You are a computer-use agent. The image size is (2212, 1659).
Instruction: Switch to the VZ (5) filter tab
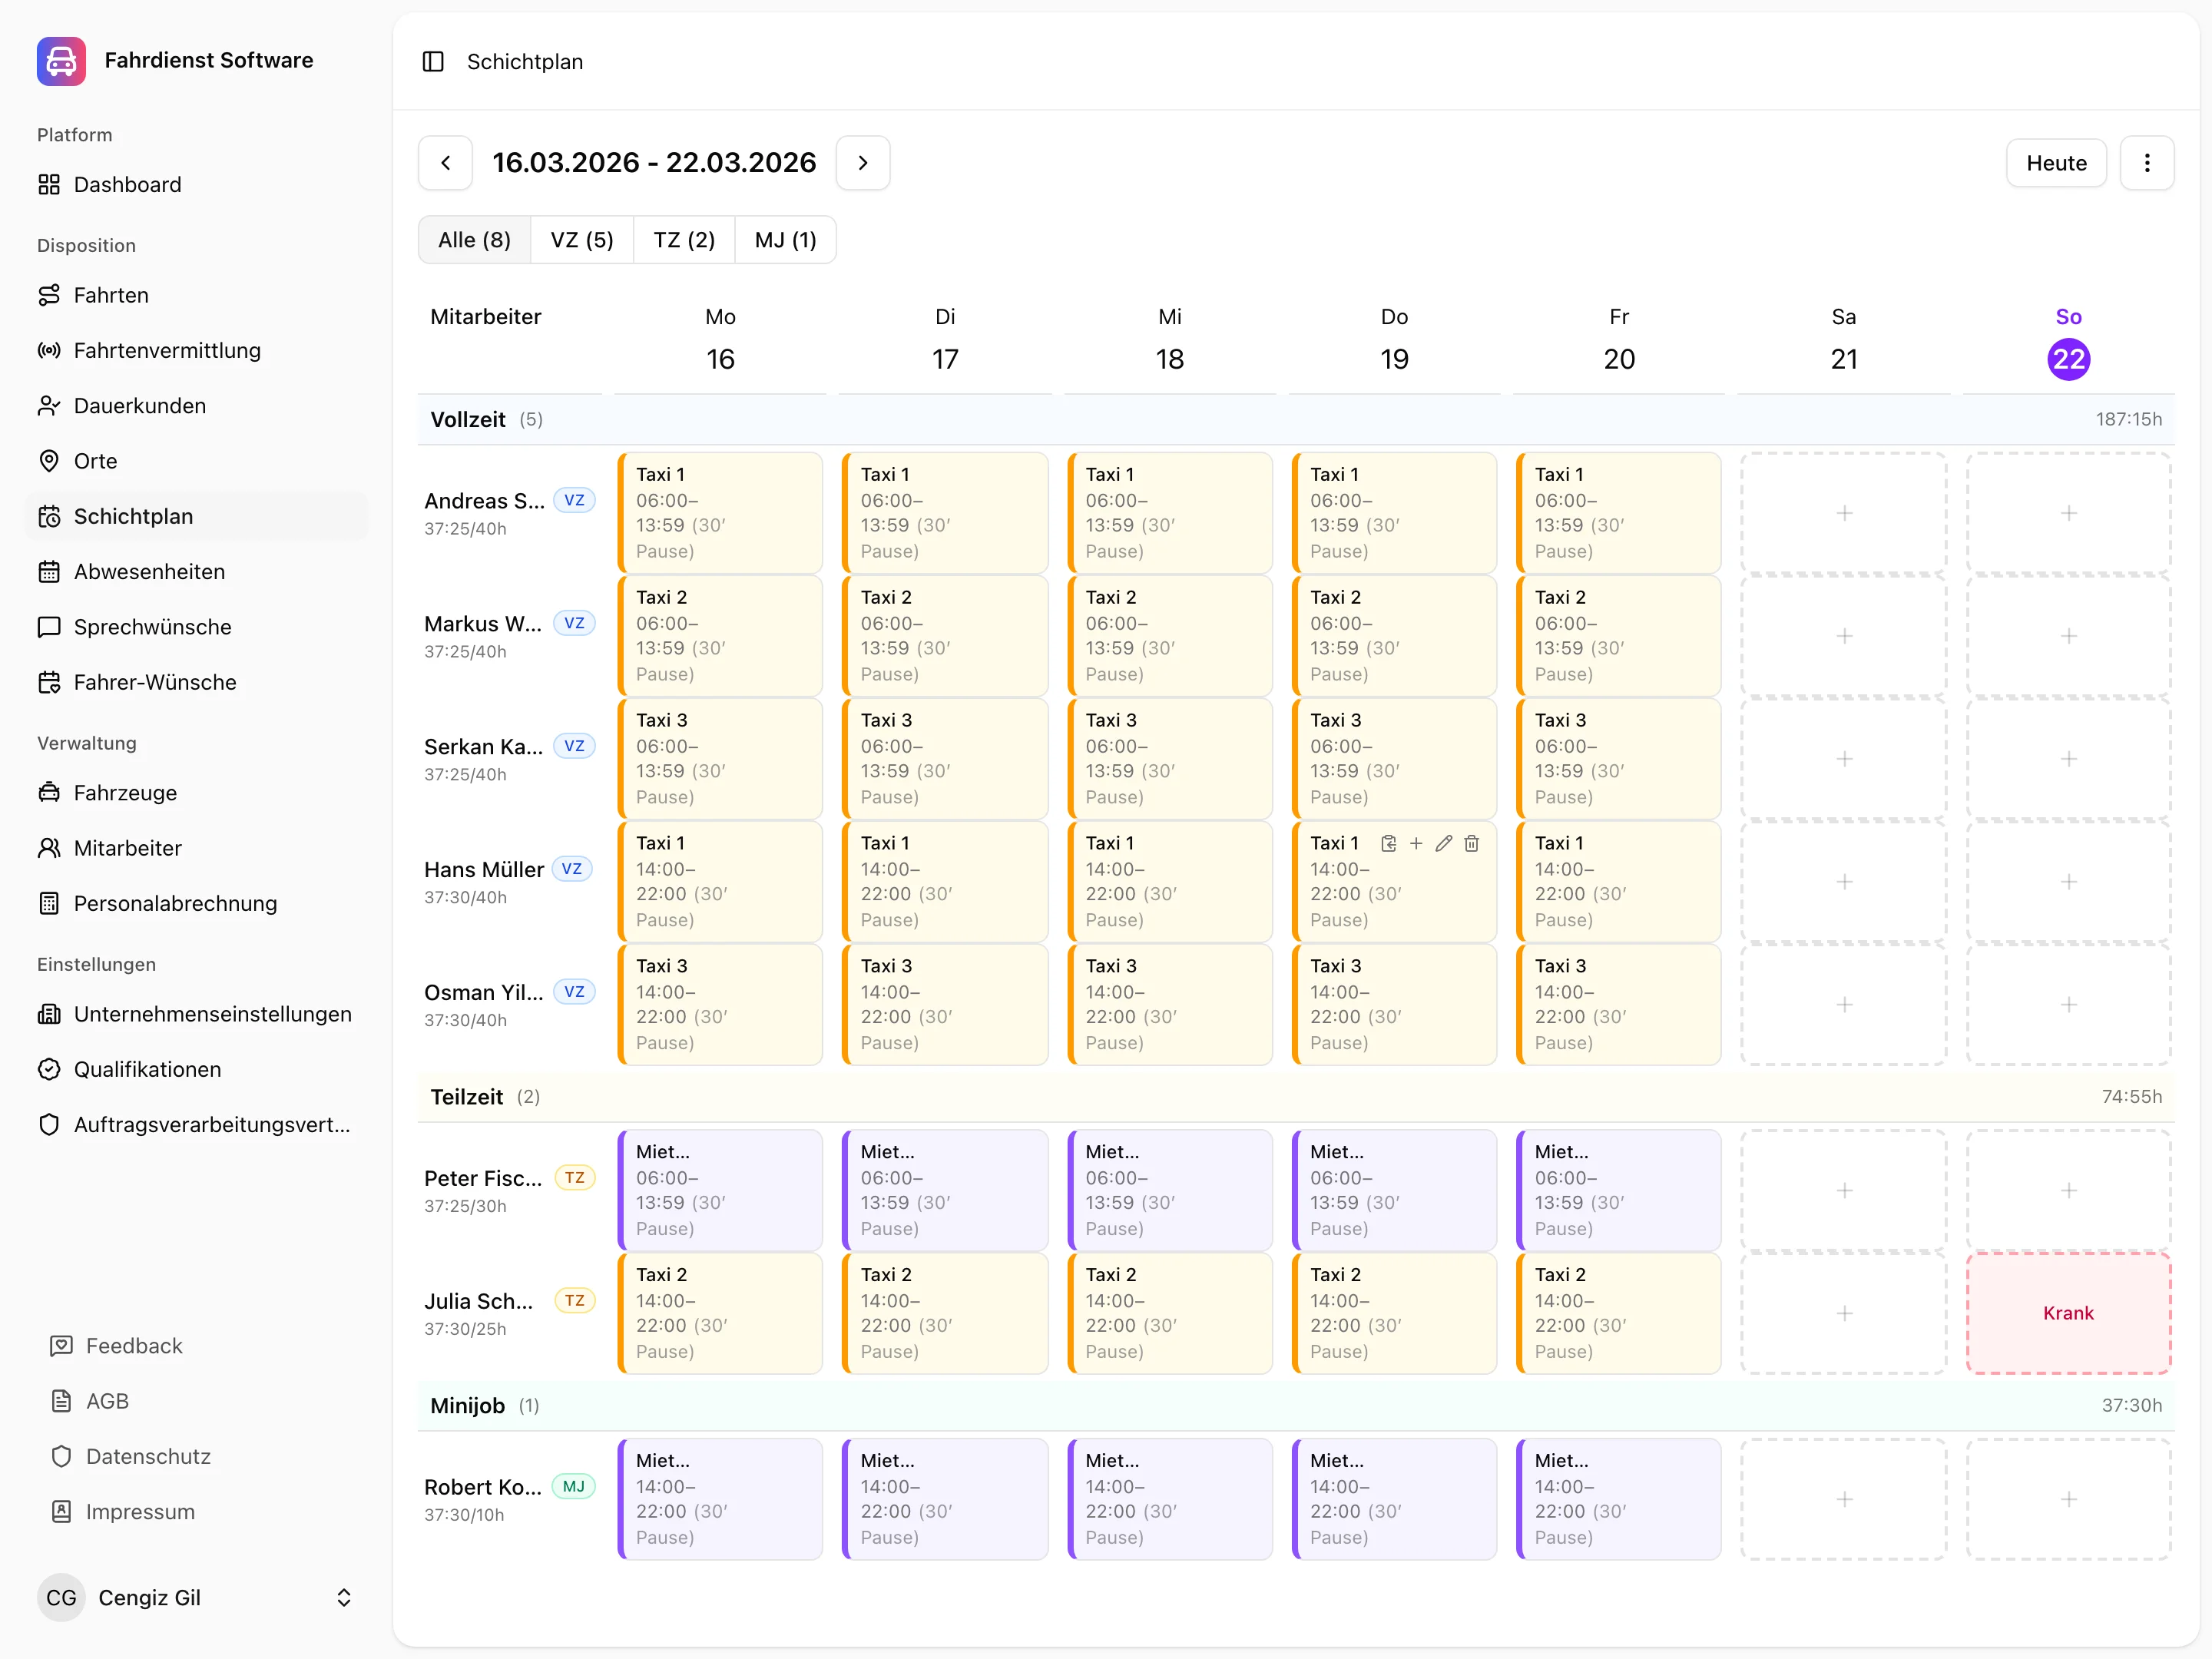581,239
